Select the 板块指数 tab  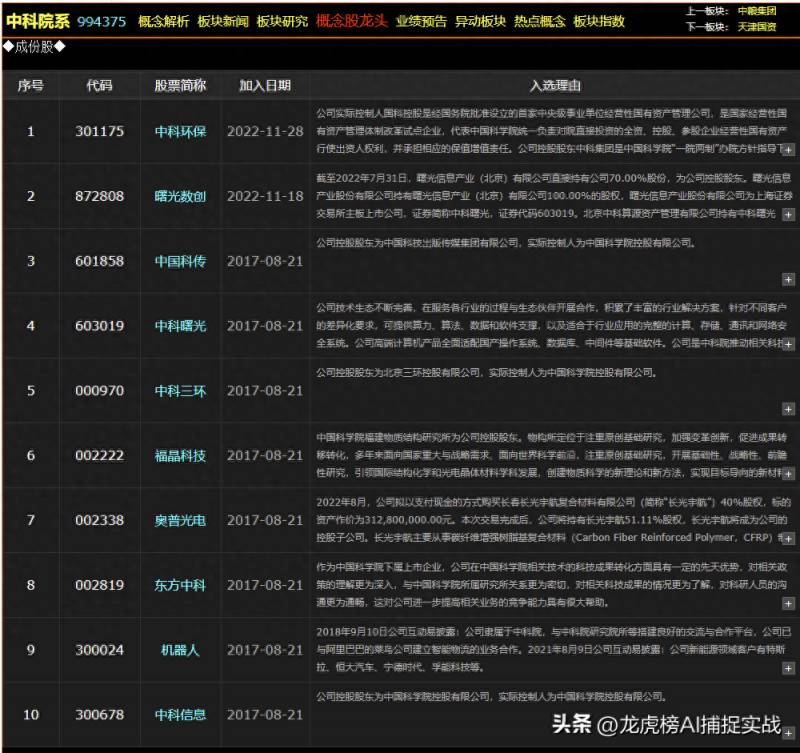tap(599, 21)
